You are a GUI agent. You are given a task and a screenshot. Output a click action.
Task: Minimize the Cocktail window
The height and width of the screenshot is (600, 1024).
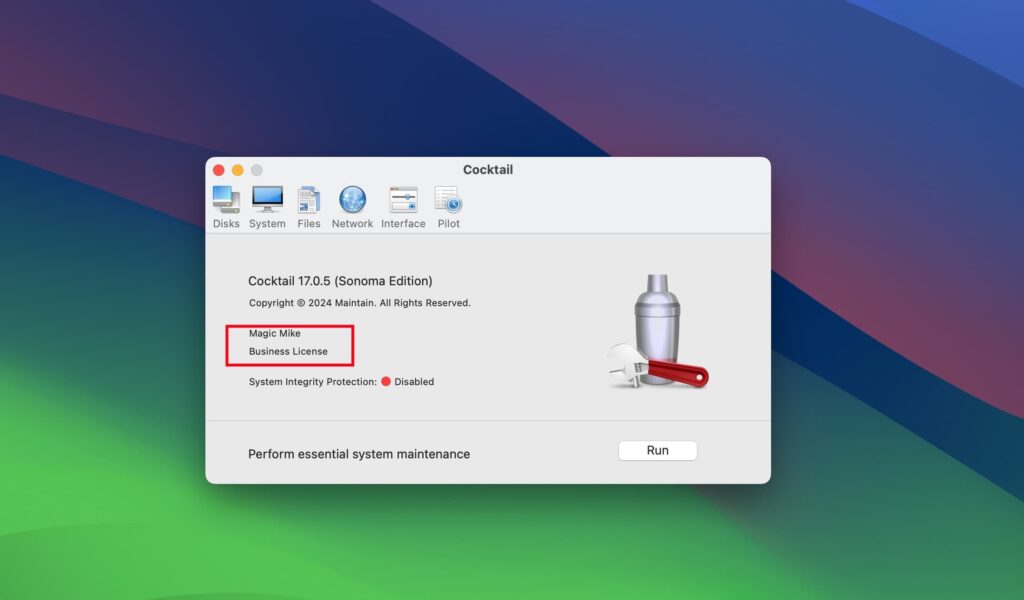[x=238, y=170]
